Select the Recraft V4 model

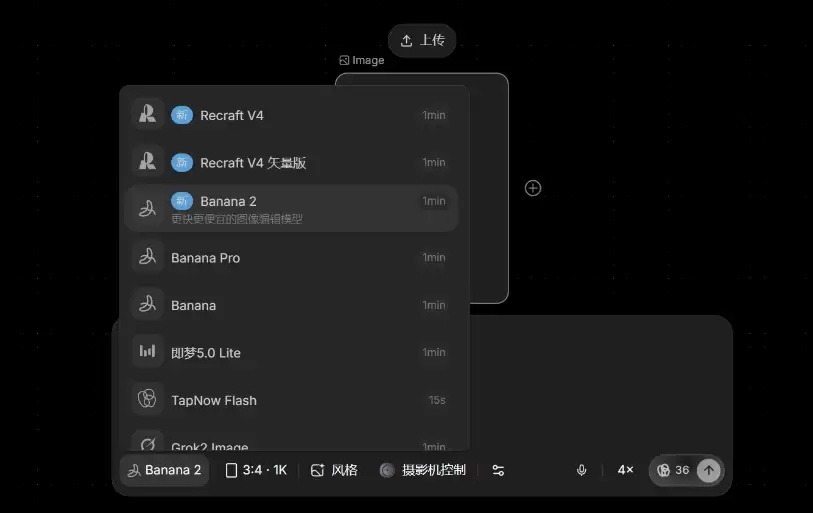click(291, 115)
